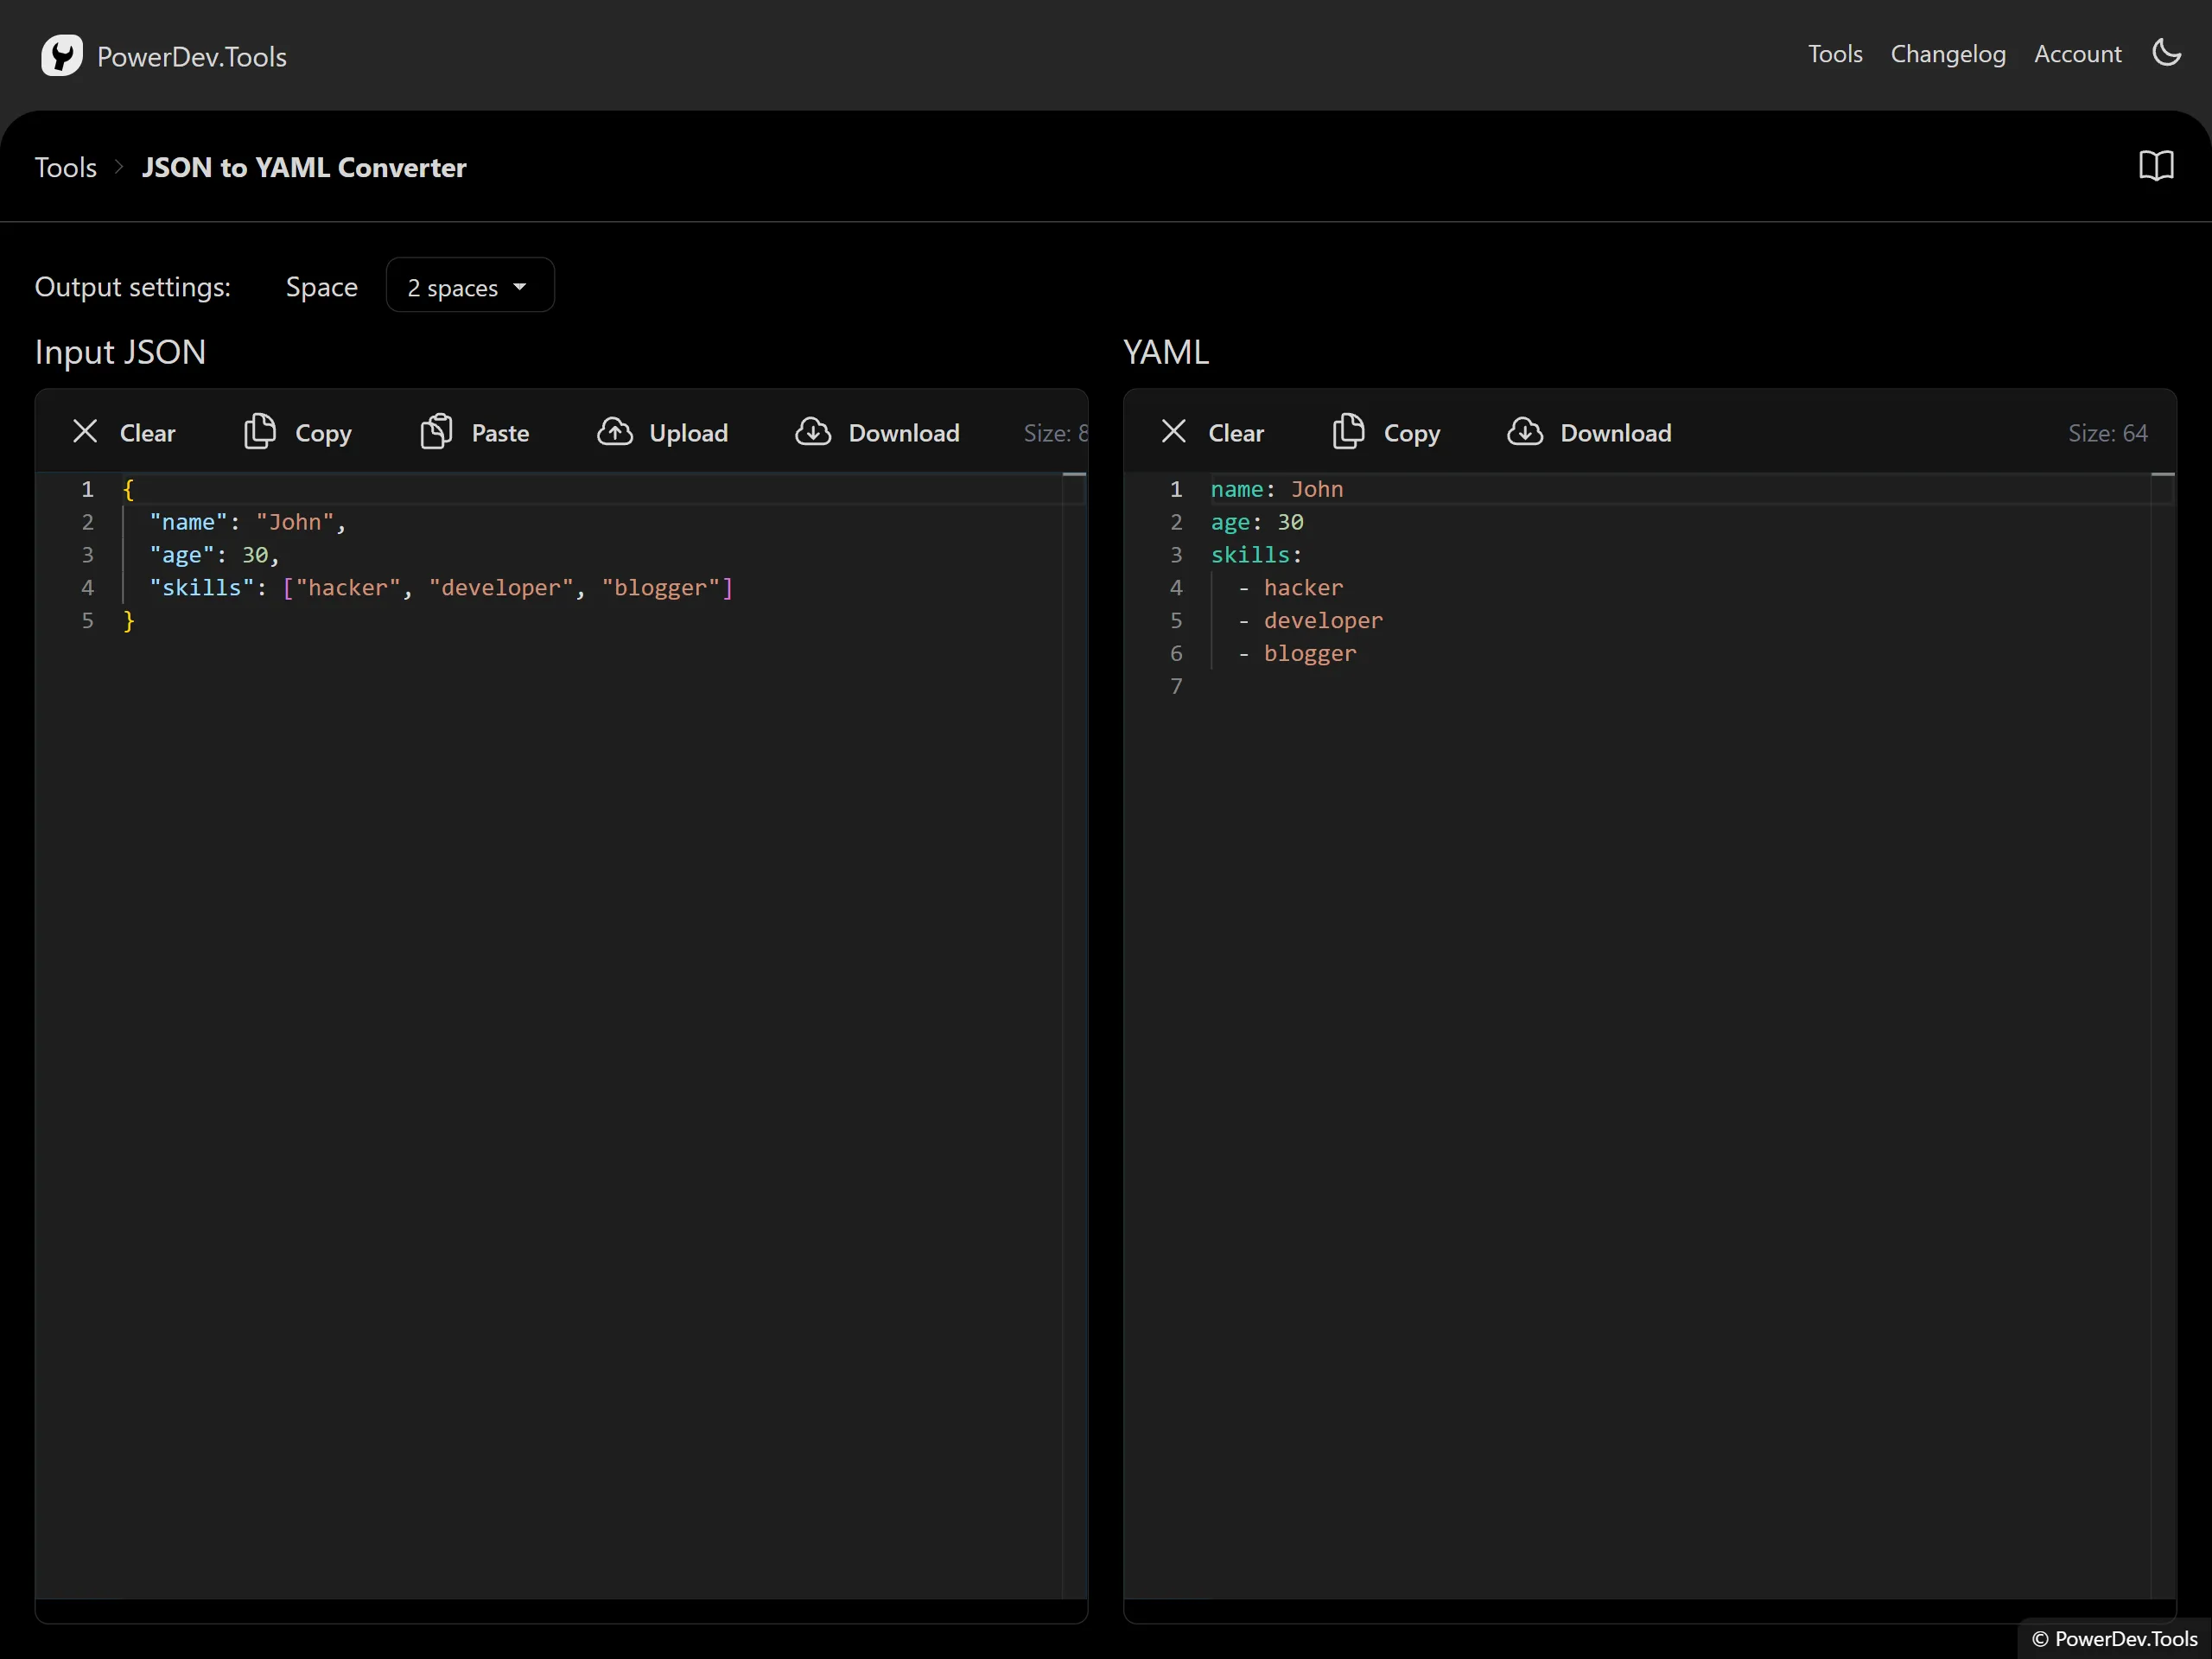Screen dimensions: 2212x1659
Task: Open the Changelog page
Action: click(1947, 54)
